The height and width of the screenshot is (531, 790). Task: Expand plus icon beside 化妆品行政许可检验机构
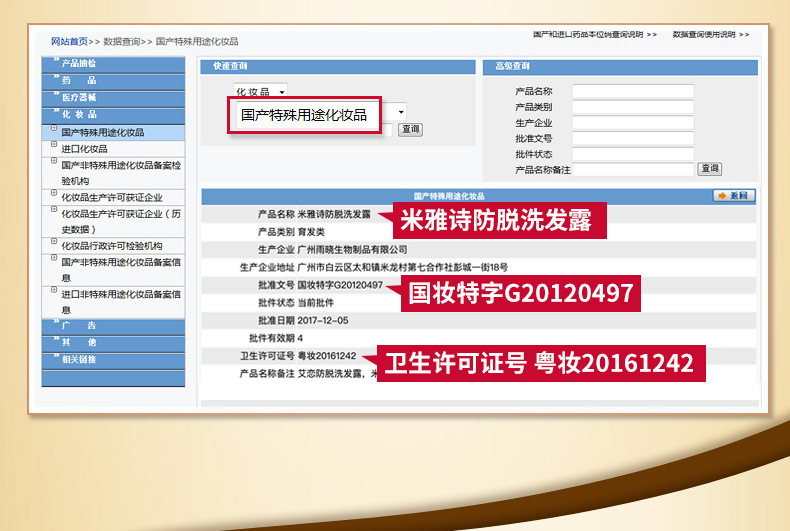click(54, 241)
